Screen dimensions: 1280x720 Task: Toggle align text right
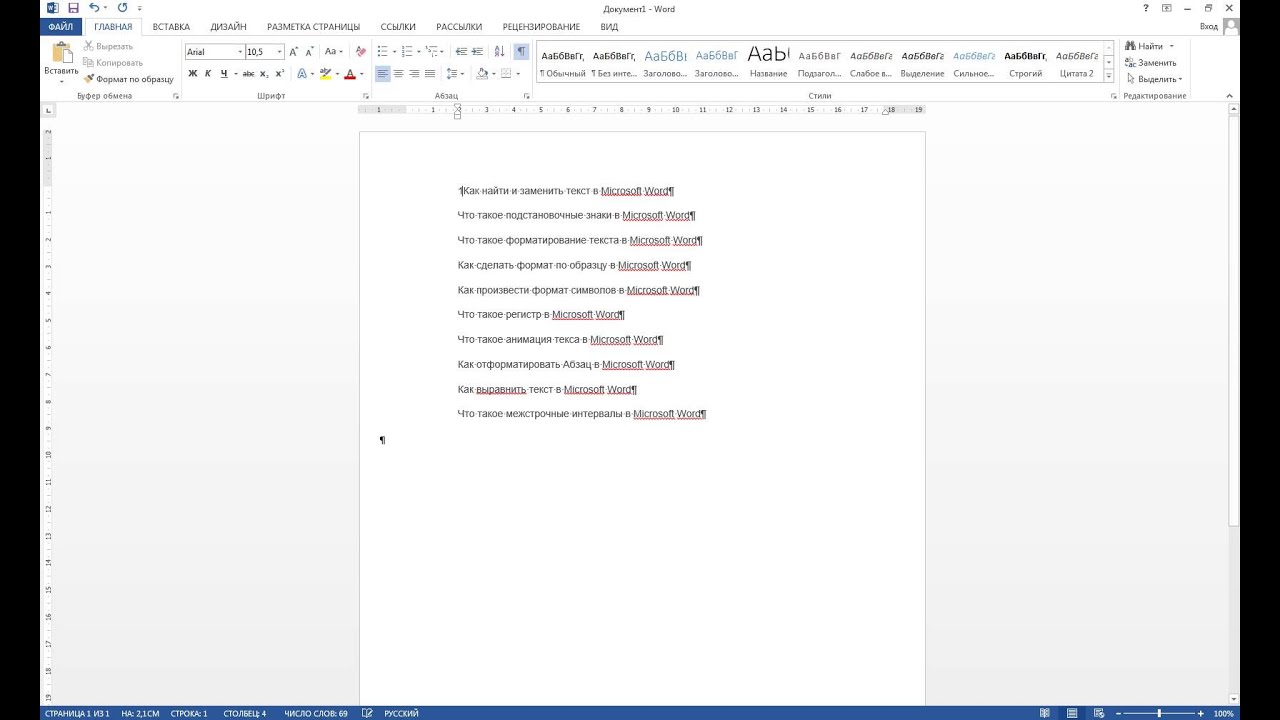414,74
